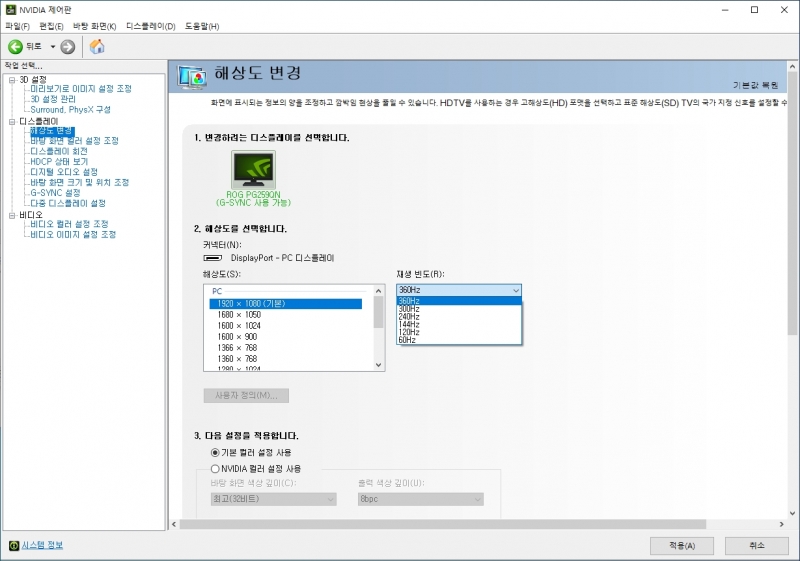Choose 240Hz in refresh rate list
Viewport: 800px width, 561px height.
pos(459,317)
